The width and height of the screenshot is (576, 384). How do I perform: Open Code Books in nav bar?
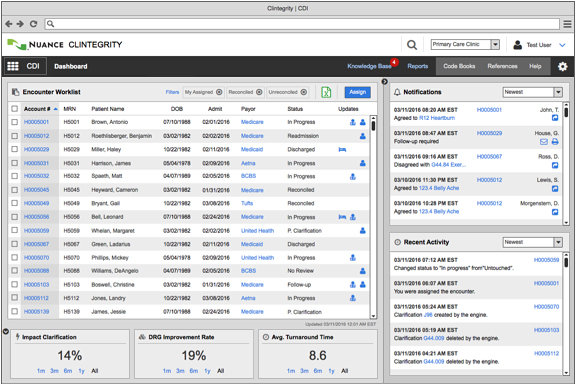tap(459, 66)
